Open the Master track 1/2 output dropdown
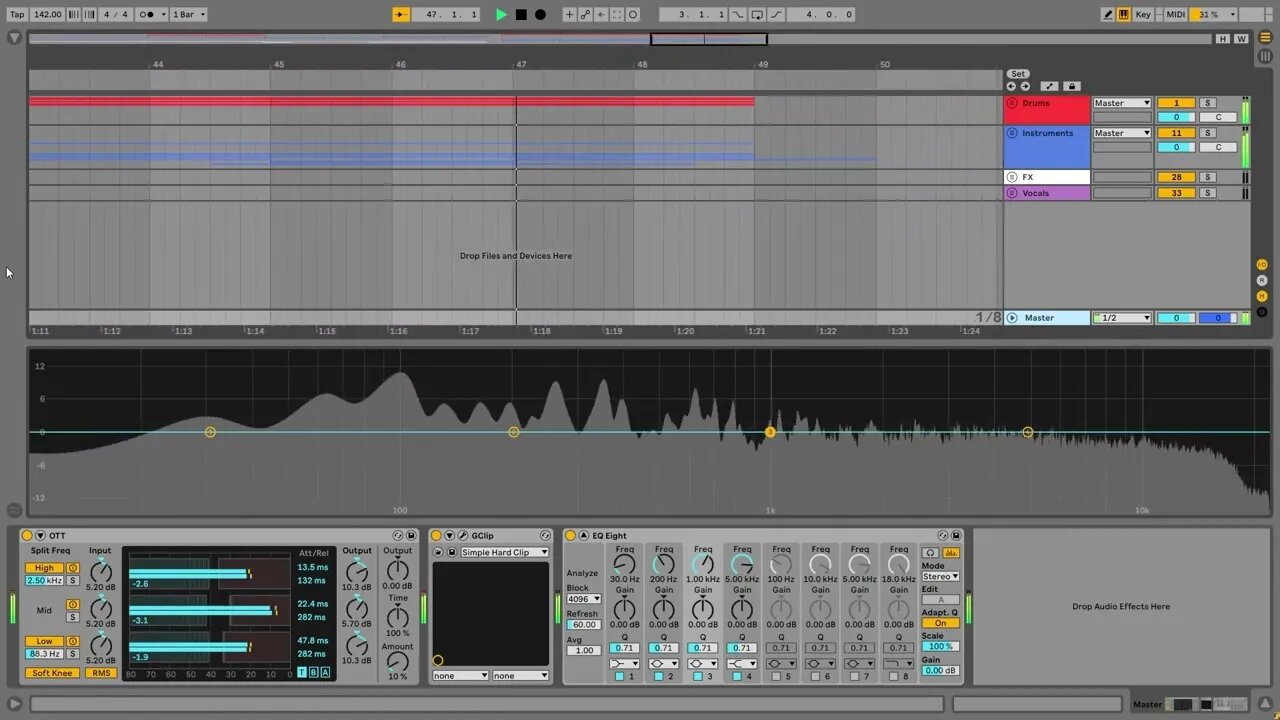The height and width of the screenshot is (720, 1280). point(1122,318)
